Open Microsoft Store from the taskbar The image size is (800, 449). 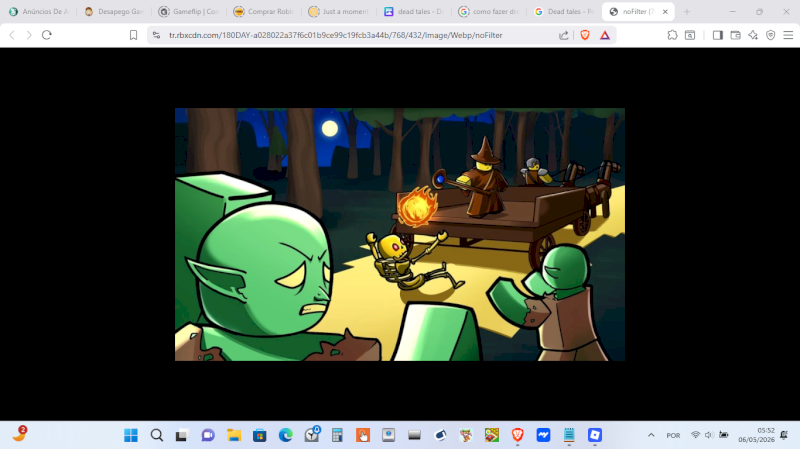pyautogui.click(x=260, y=435)
